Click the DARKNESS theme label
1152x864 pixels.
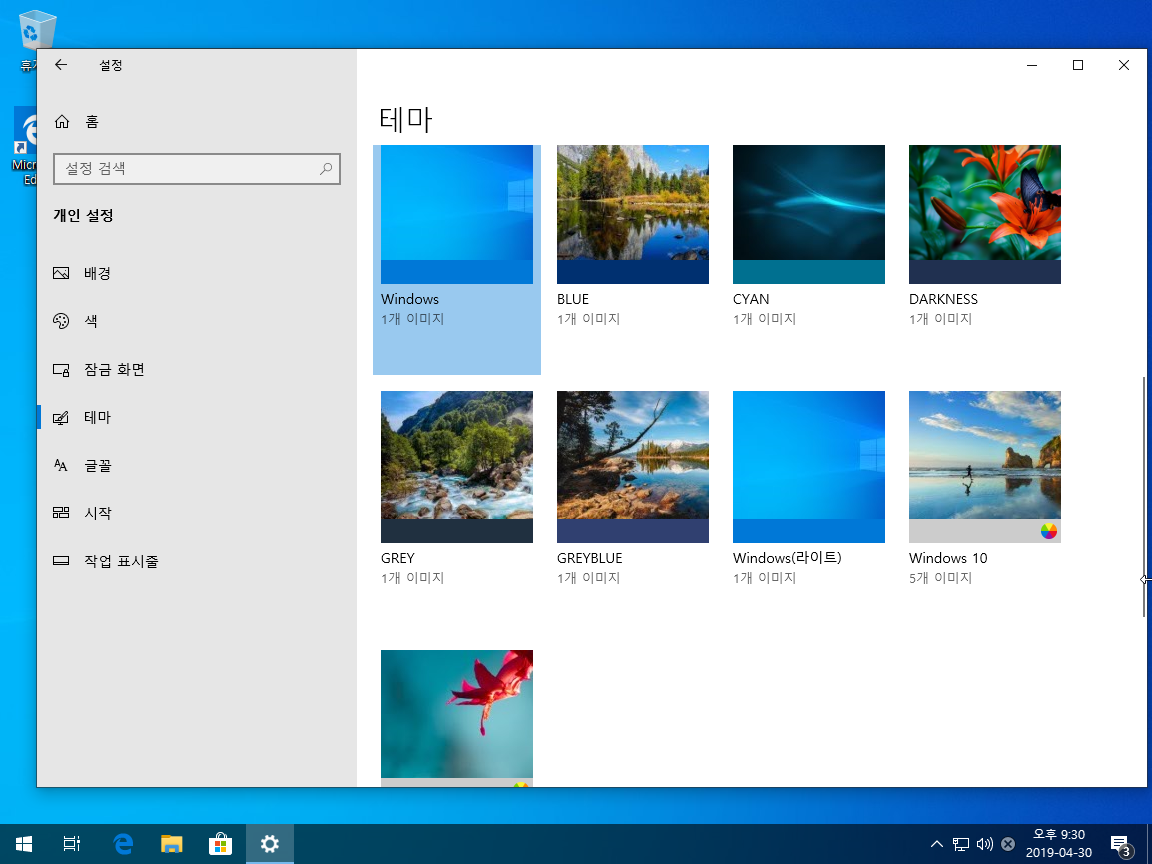(943, 299)
